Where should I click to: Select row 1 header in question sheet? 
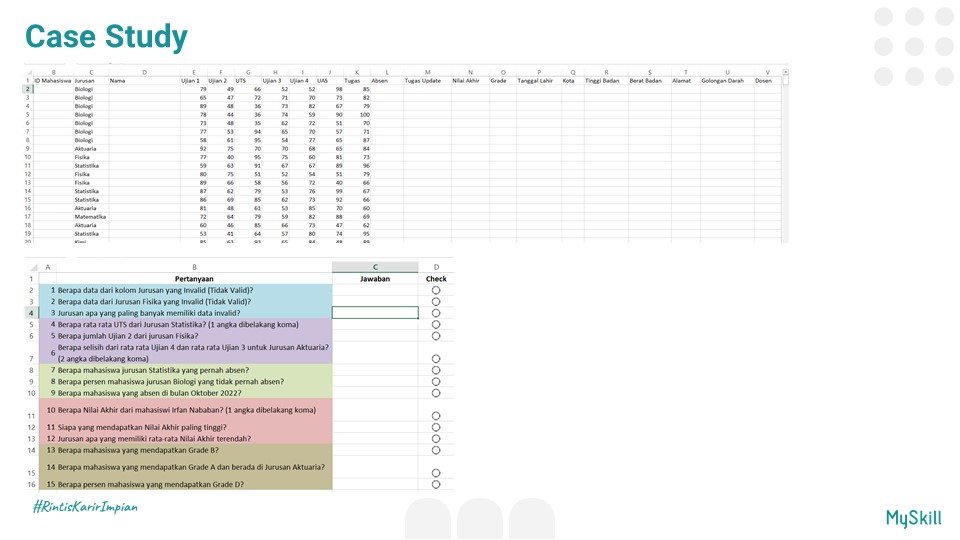(31, 279)
